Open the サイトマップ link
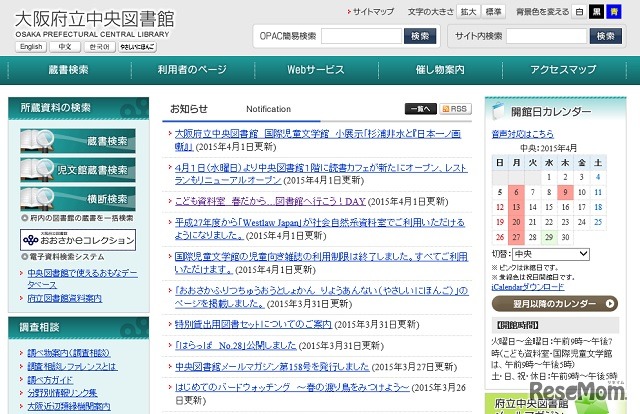The image size is (640, 414). pos(371,12)
